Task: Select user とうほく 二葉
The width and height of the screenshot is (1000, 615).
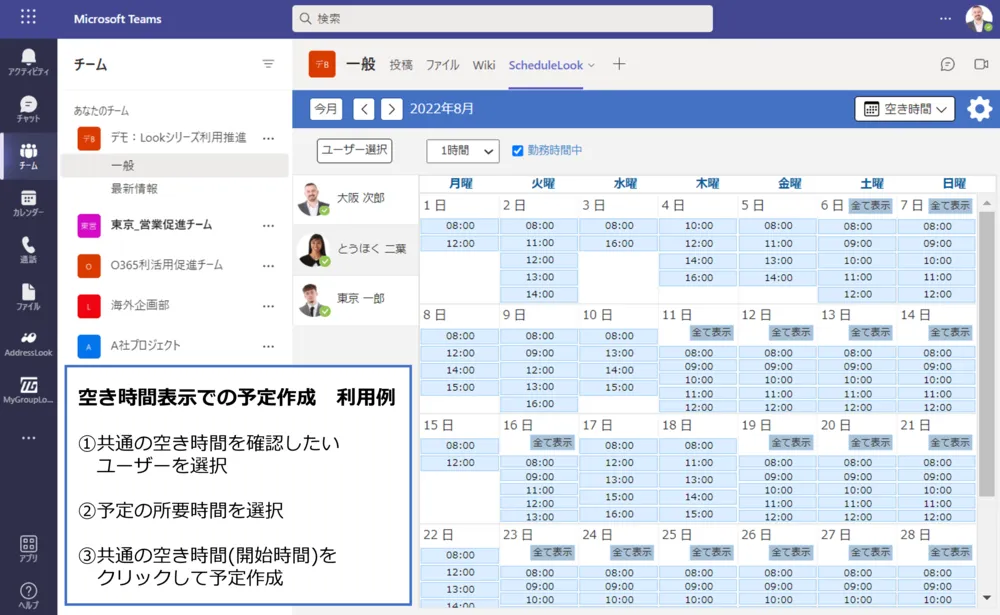Action: [x=356, y=249]
